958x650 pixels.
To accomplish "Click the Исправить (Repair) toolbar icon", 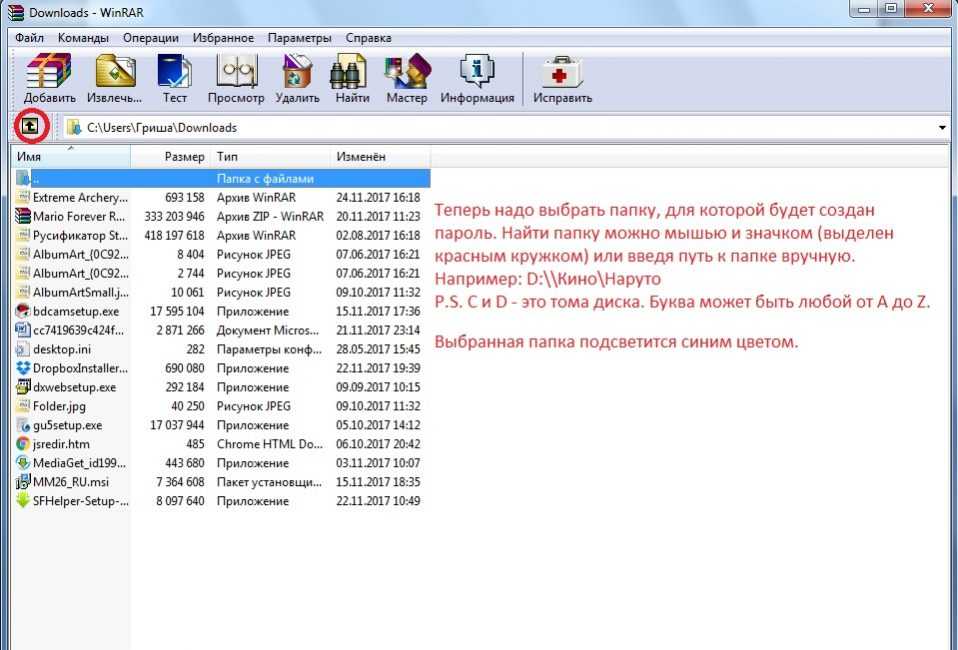I will 562,79.
